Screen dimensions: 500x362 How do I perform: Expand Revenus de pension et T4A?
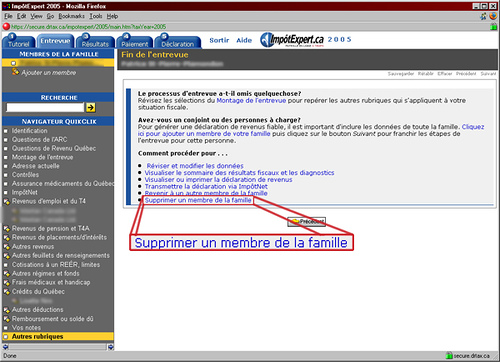(x=6, y=228)
